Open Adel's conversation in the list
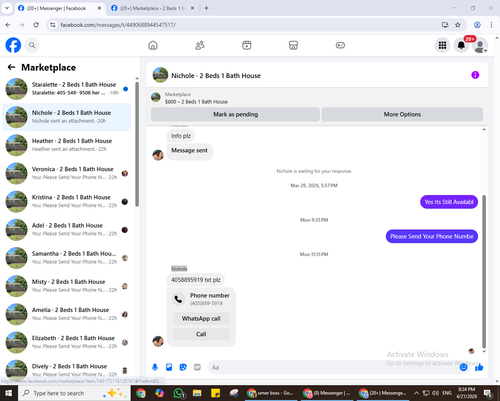500x401 pixels. [x=67, y=229]
